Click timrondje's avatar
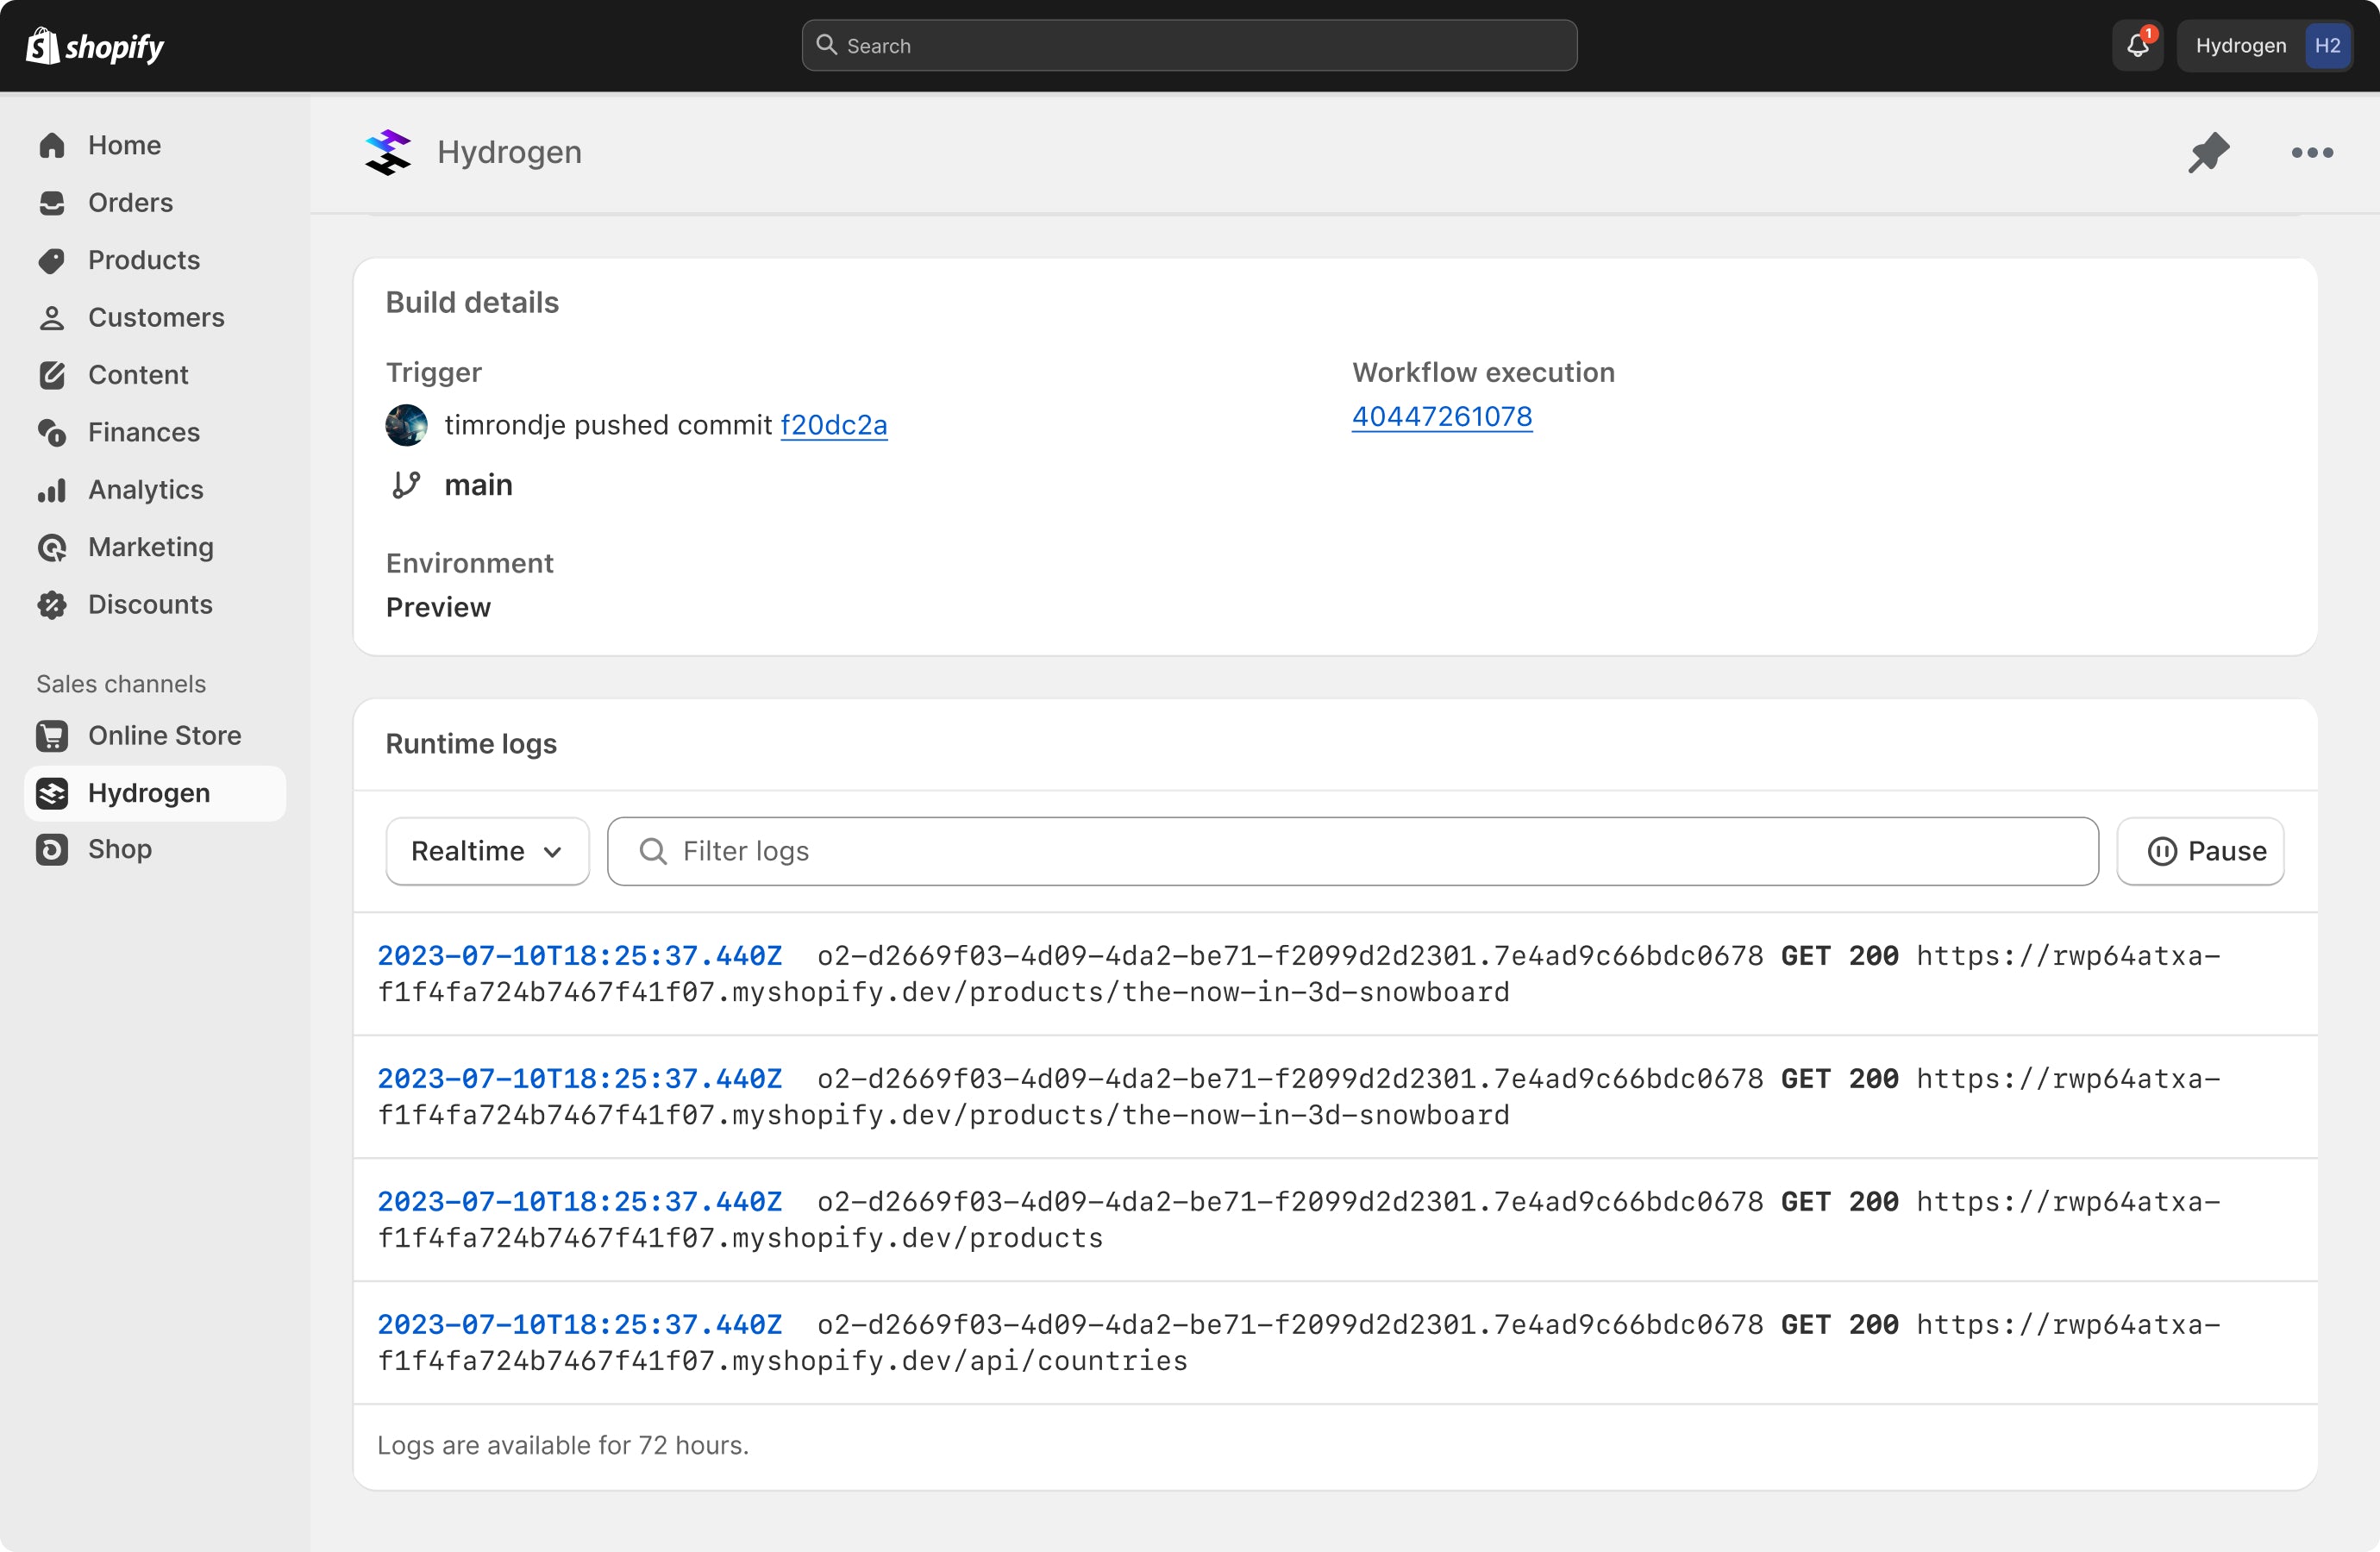2380x1552 pixels. (x=406, y=425)
